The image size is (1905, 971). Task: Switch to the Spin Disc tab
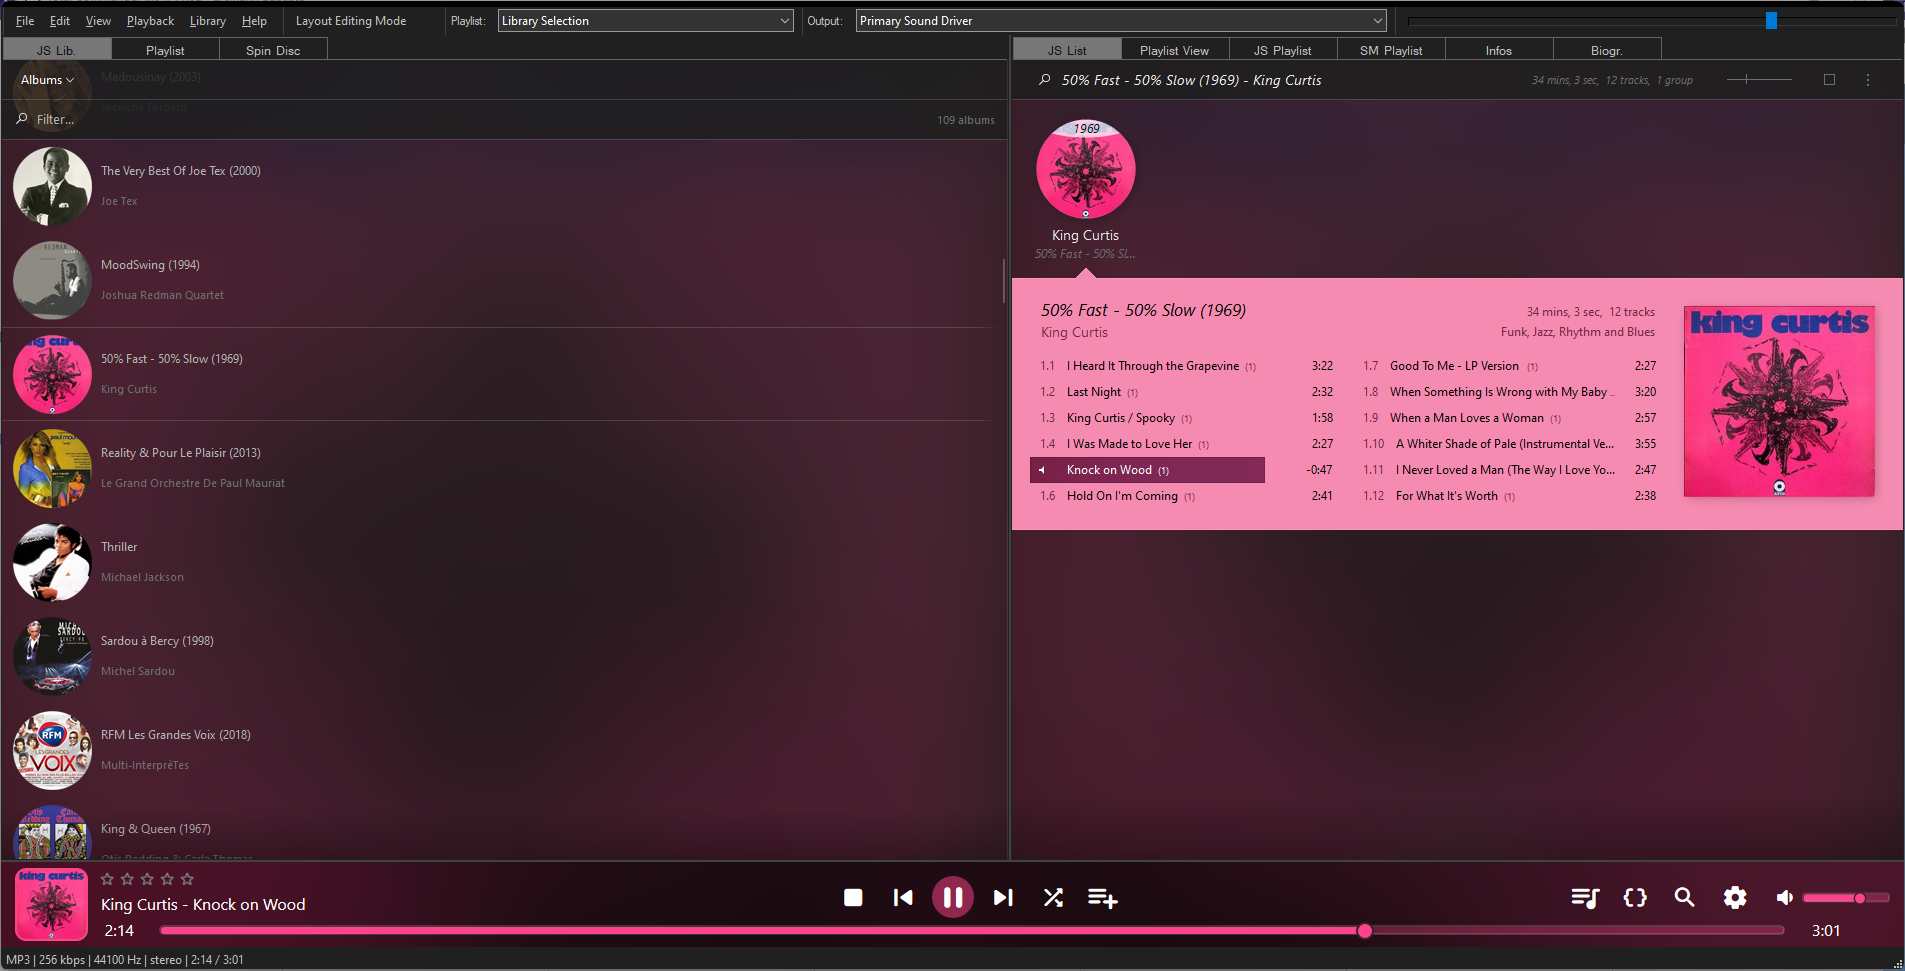273,50
